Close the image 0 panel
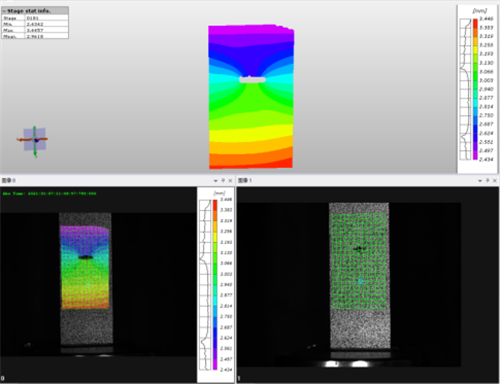The width and height of the screenshot is (500, 384). tap(230, 181)
